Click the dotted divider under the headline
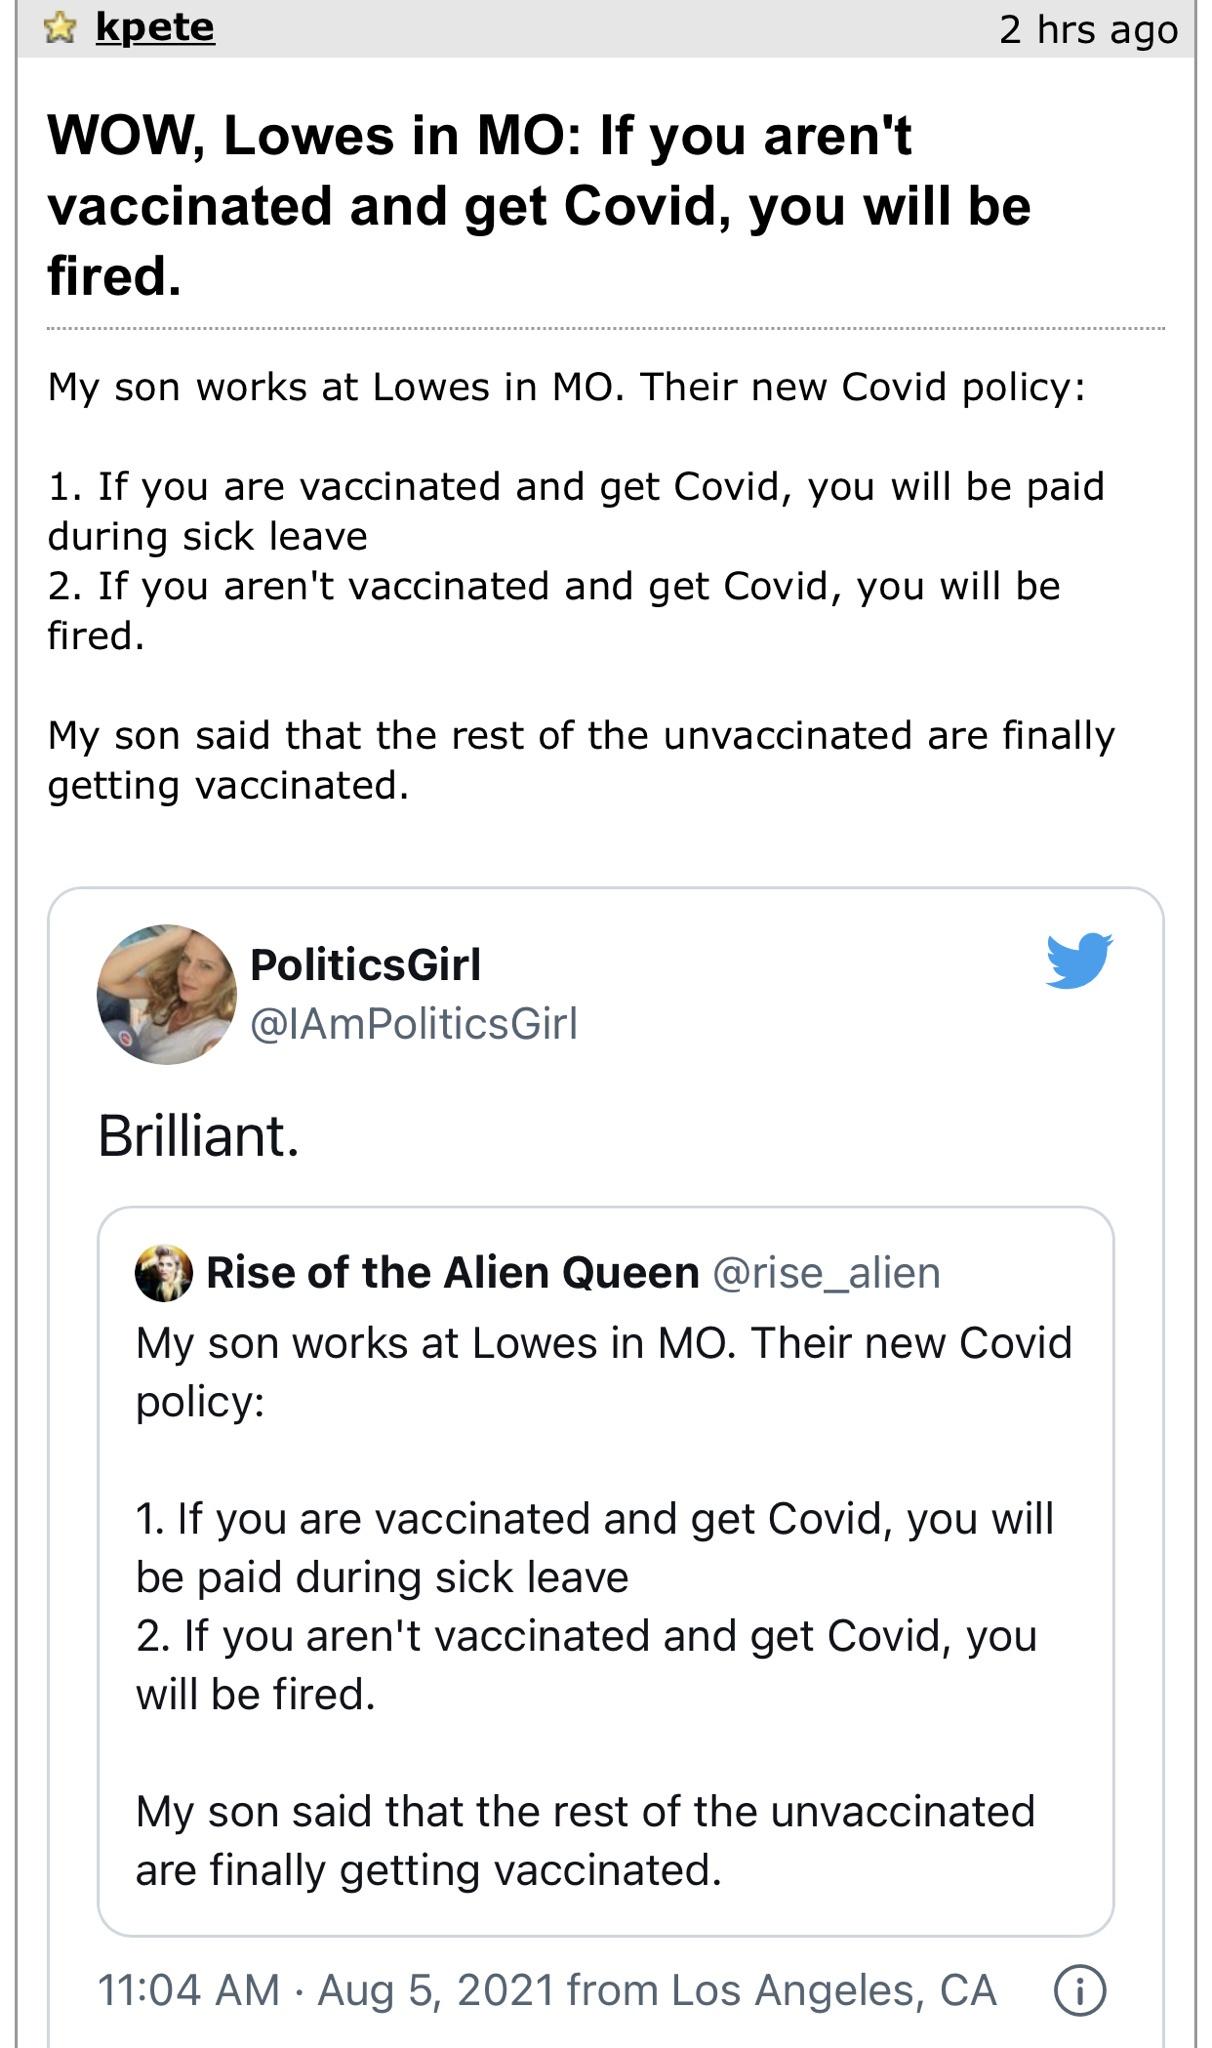The height and width of the screenshot is (2048, 1212). 606,325
